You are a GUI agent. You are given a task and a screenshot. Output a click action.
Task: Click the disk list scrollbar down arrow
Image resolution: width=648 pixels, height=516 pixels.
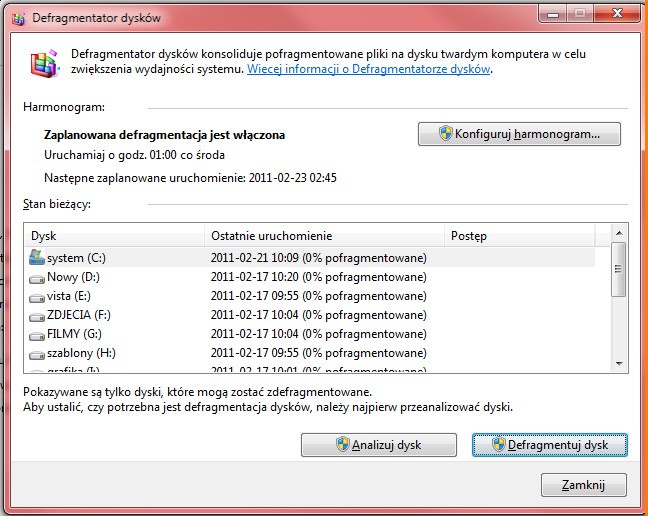pyautogui.click(x=619, y=362)
